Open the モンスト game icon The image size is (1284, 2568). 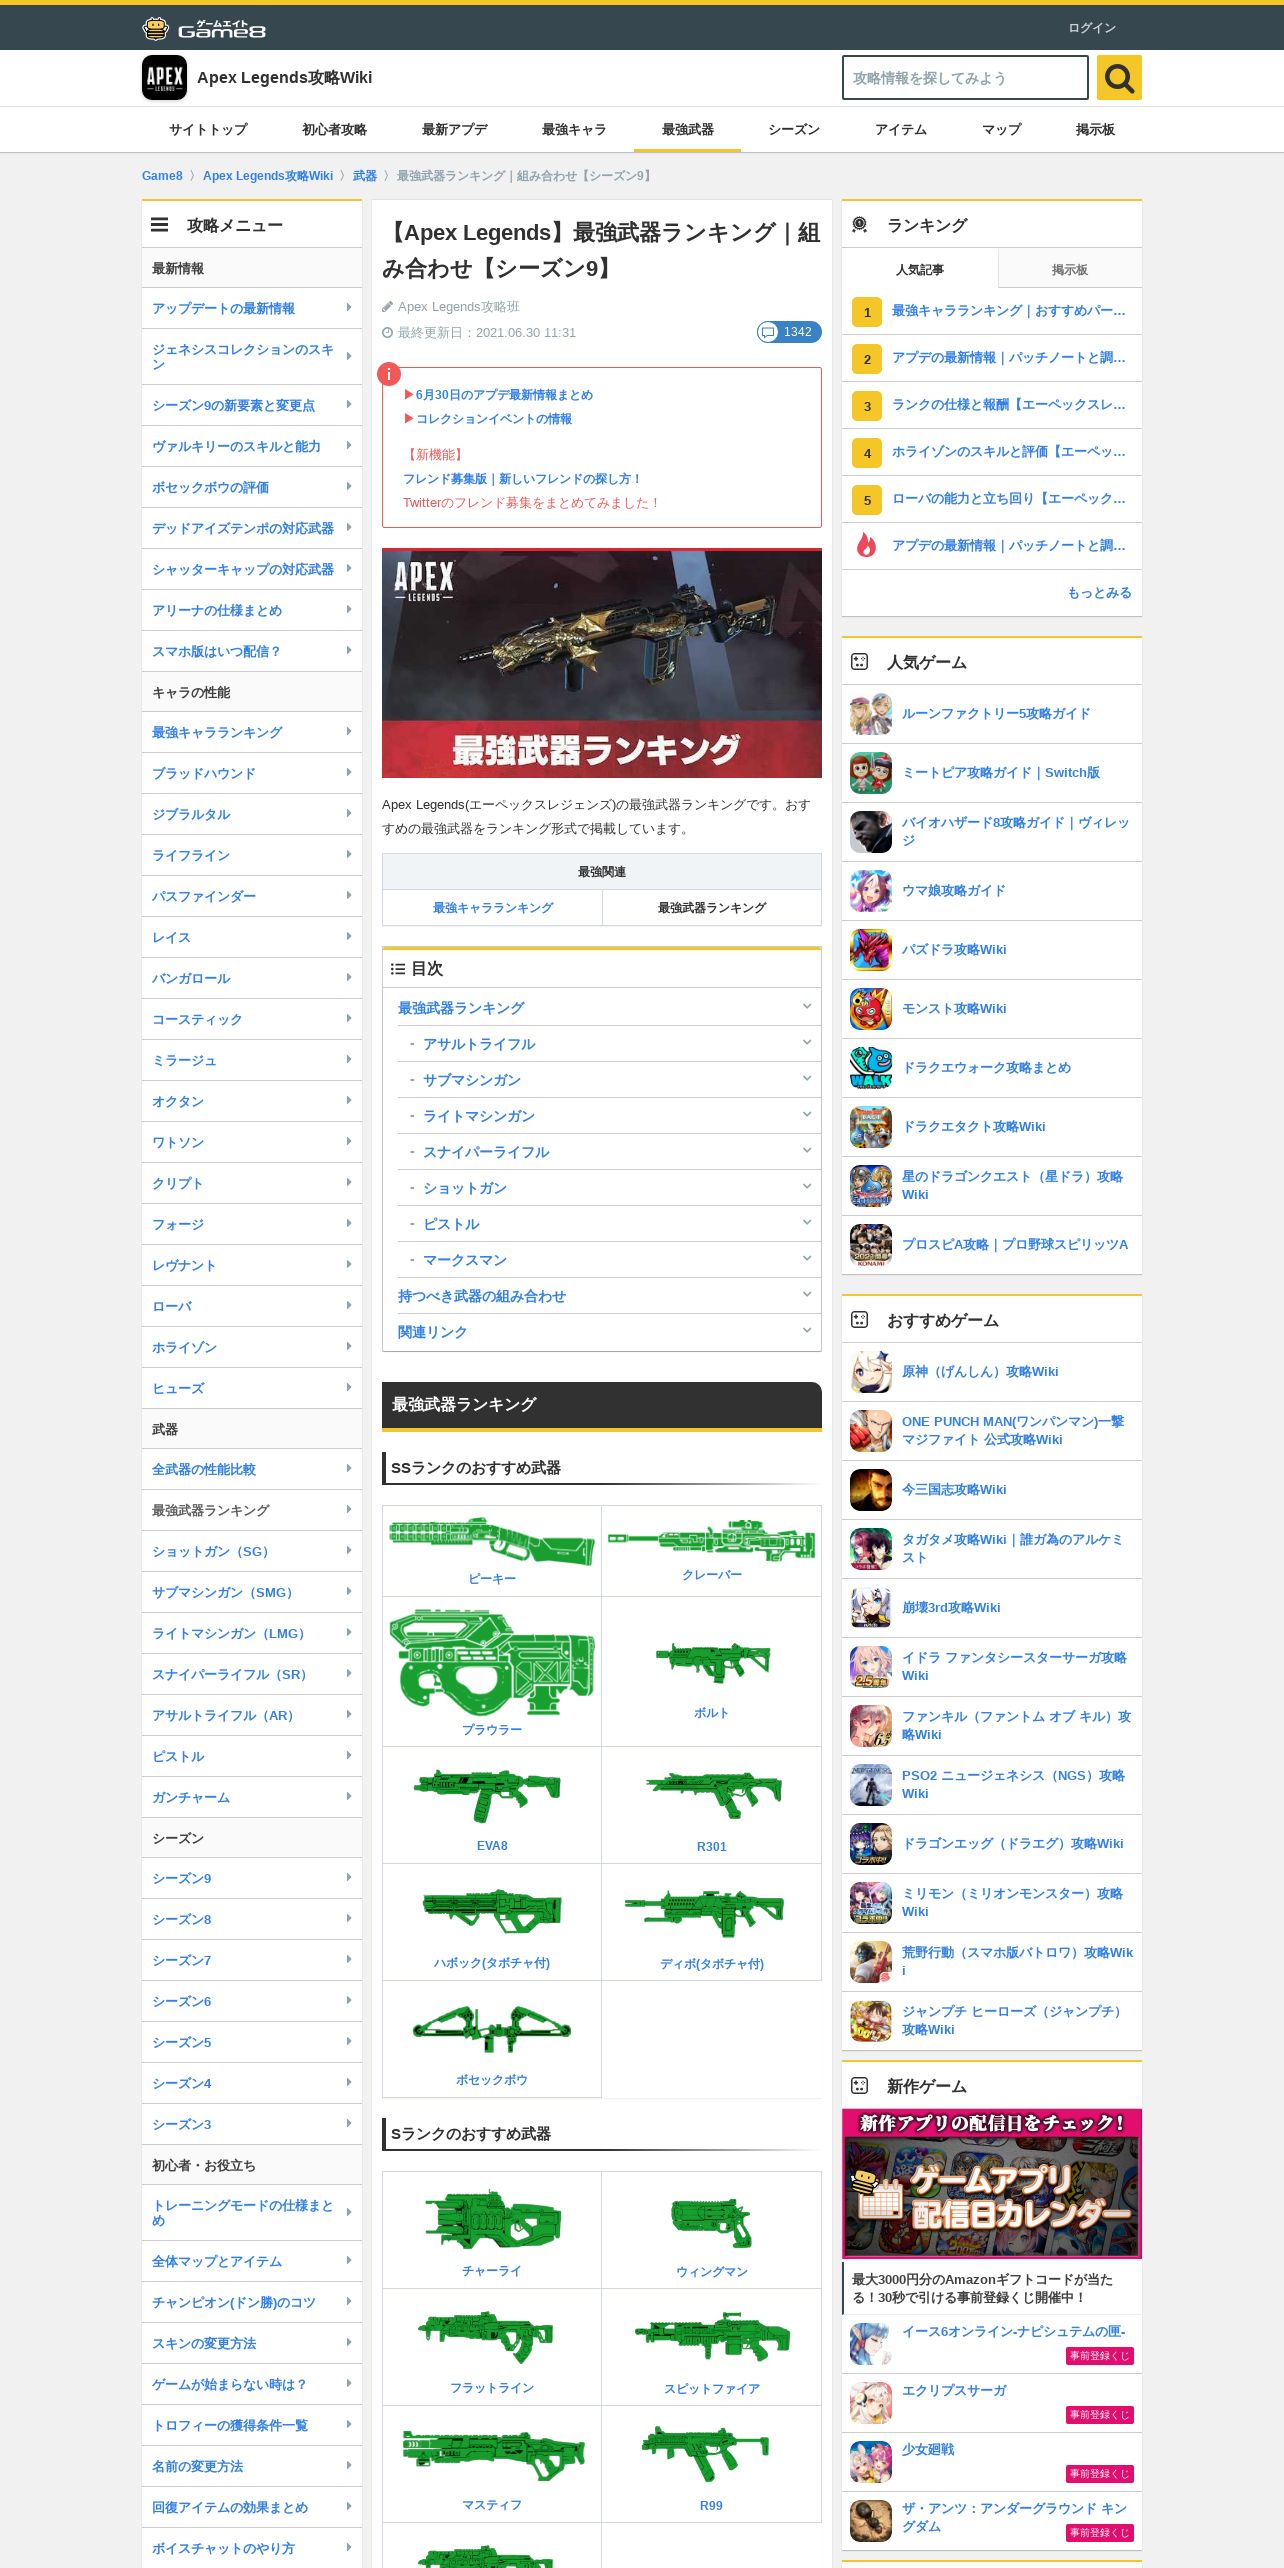[x=871, y=1009]
